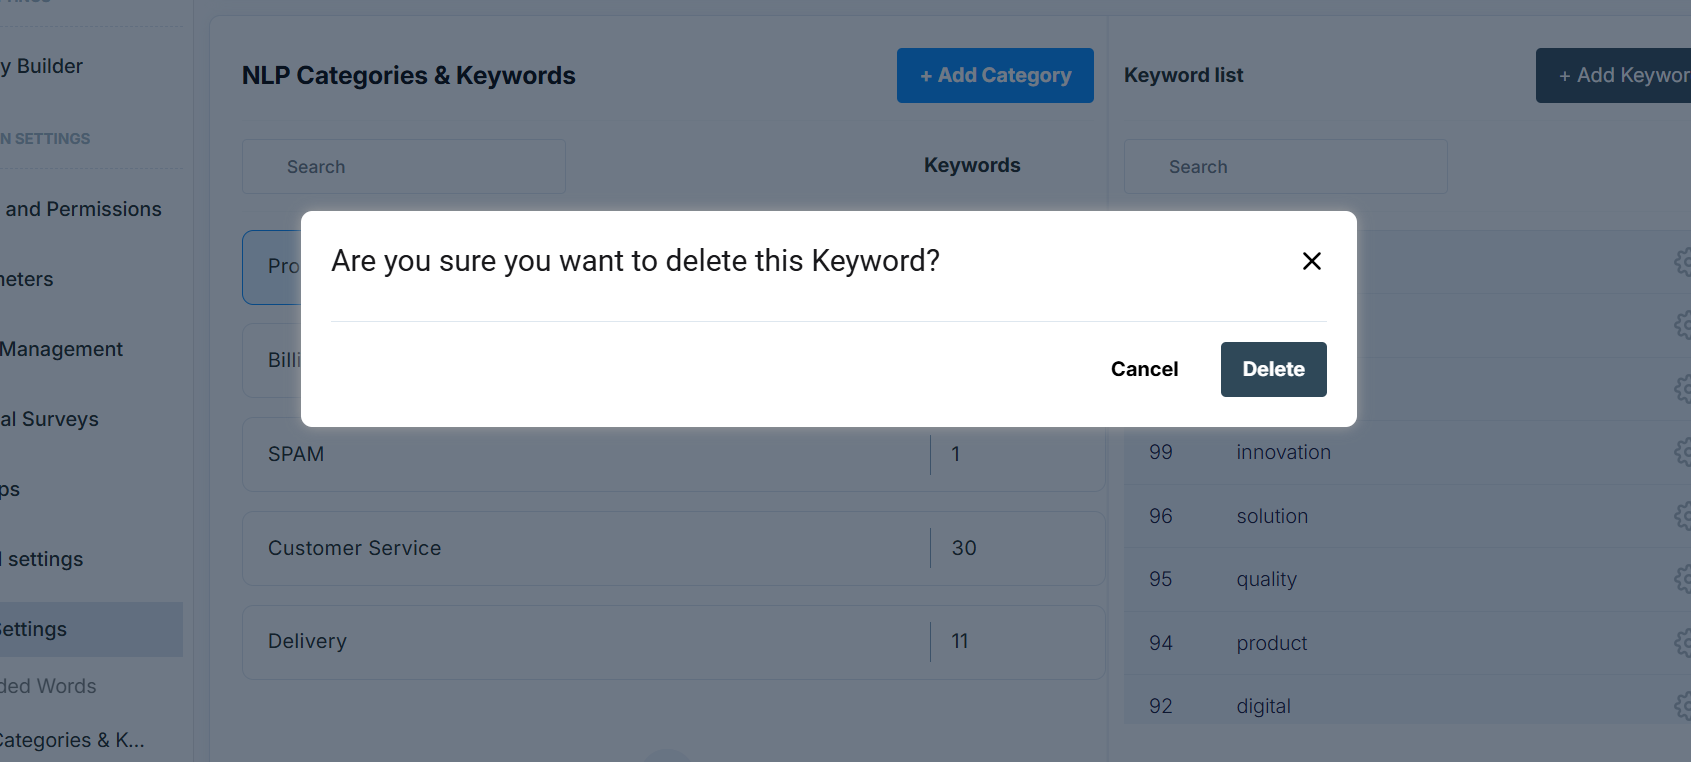This screenshot has width=1691, height=762.
Task: Focus the categories Search field
Action: pos(404,167)
